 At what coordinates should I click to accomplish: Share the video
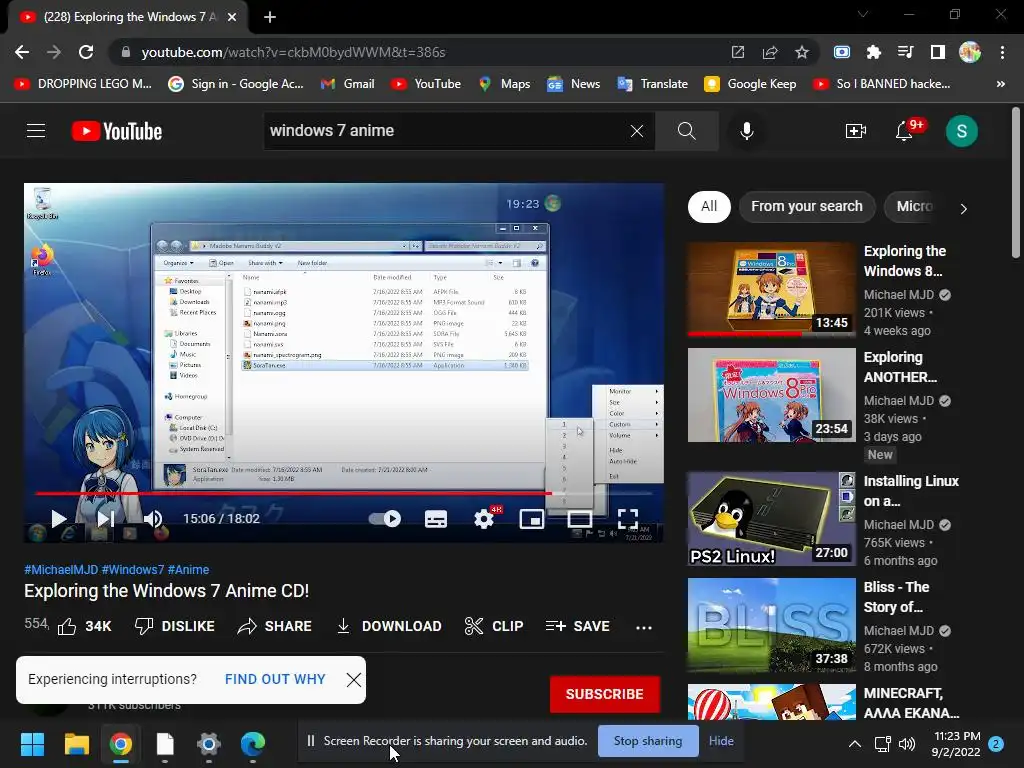(x=274, y=626)
